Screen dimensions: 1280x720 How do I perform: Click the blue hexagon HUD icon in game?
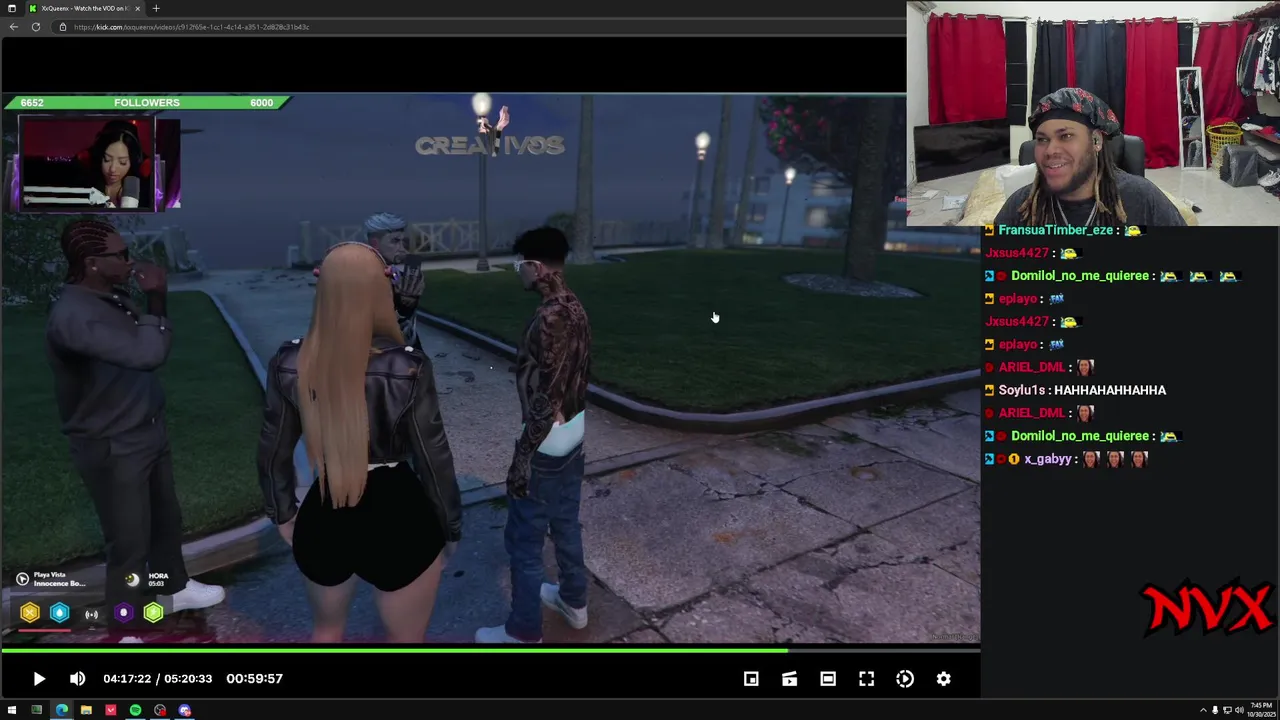60,613
